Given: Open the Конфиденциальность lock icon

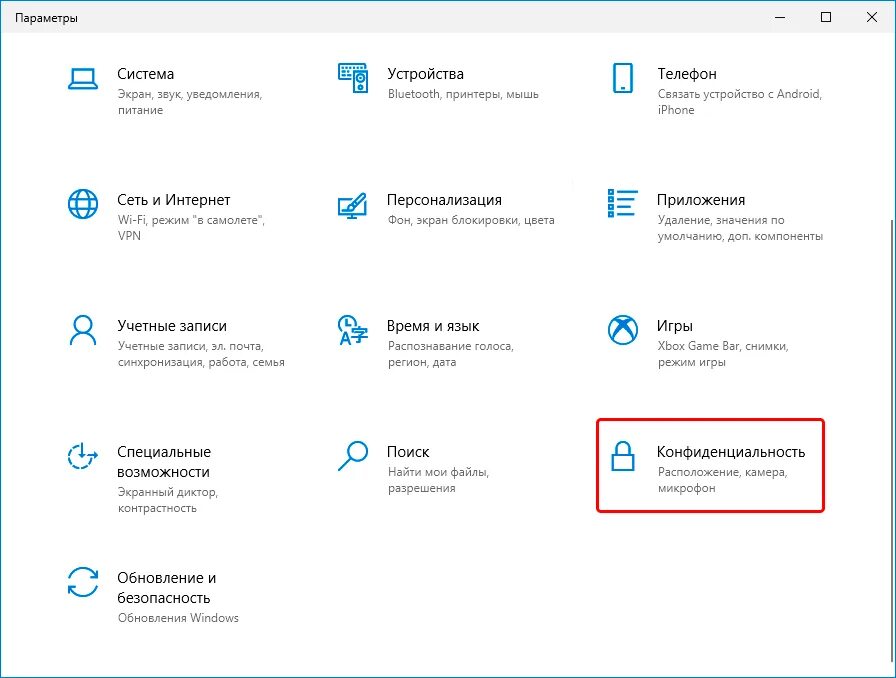Looking at the screenshot, I should point(622,456).
